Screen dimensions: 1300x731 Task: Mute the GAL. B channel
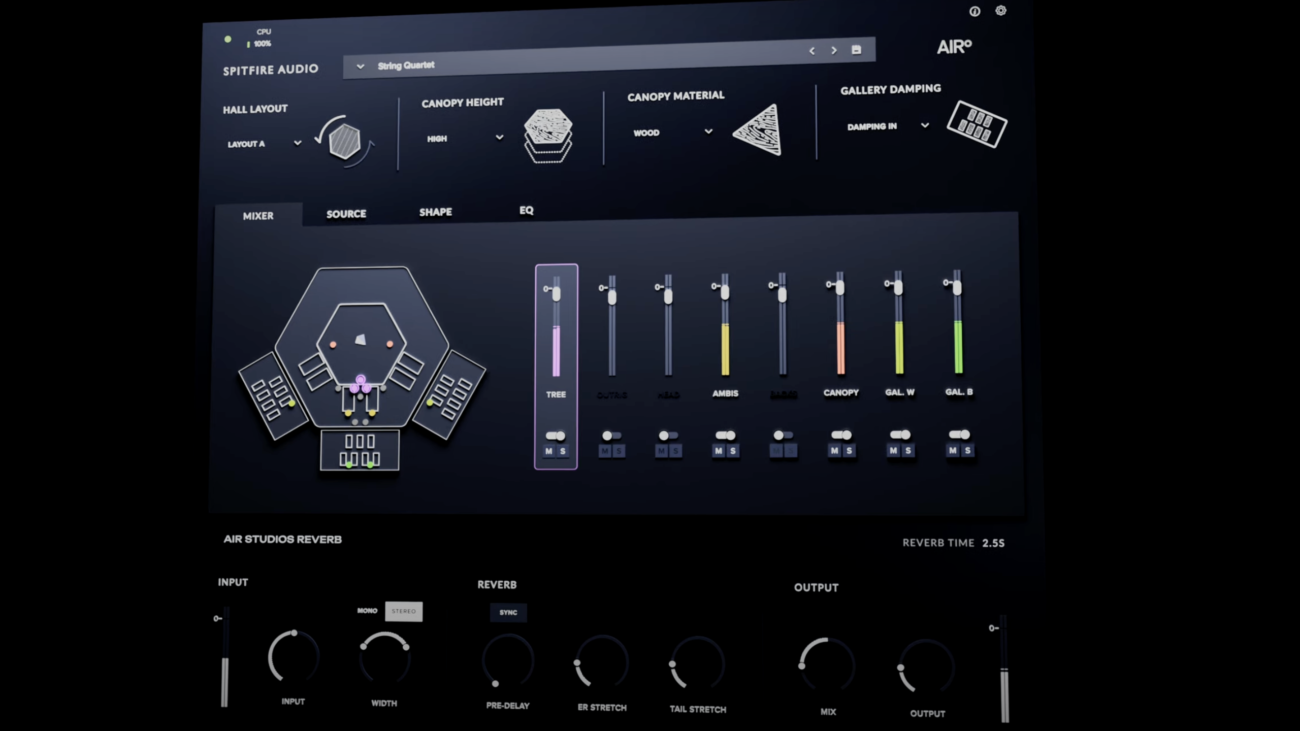(x=952, y=450)
